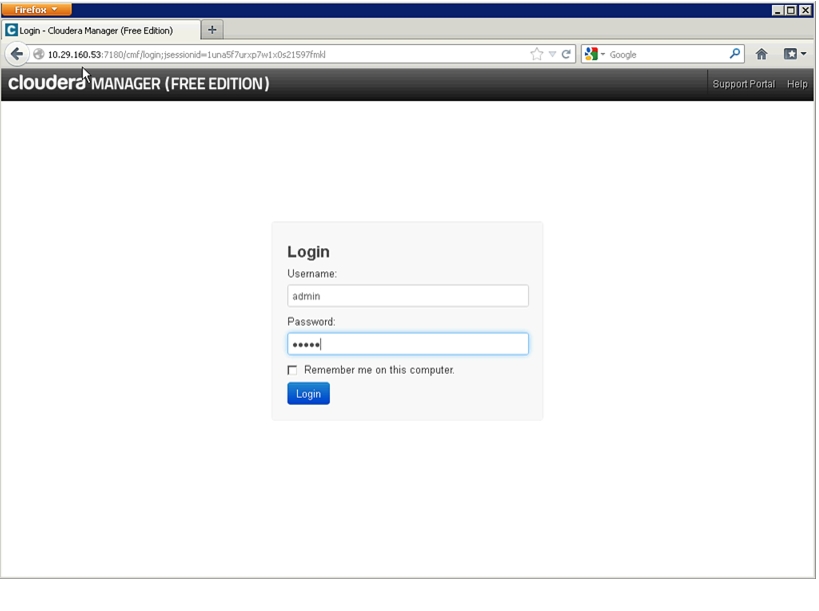Open the Firefox application menu
The height and width of the screenshot is (611, 819).
tap(36, 9)
